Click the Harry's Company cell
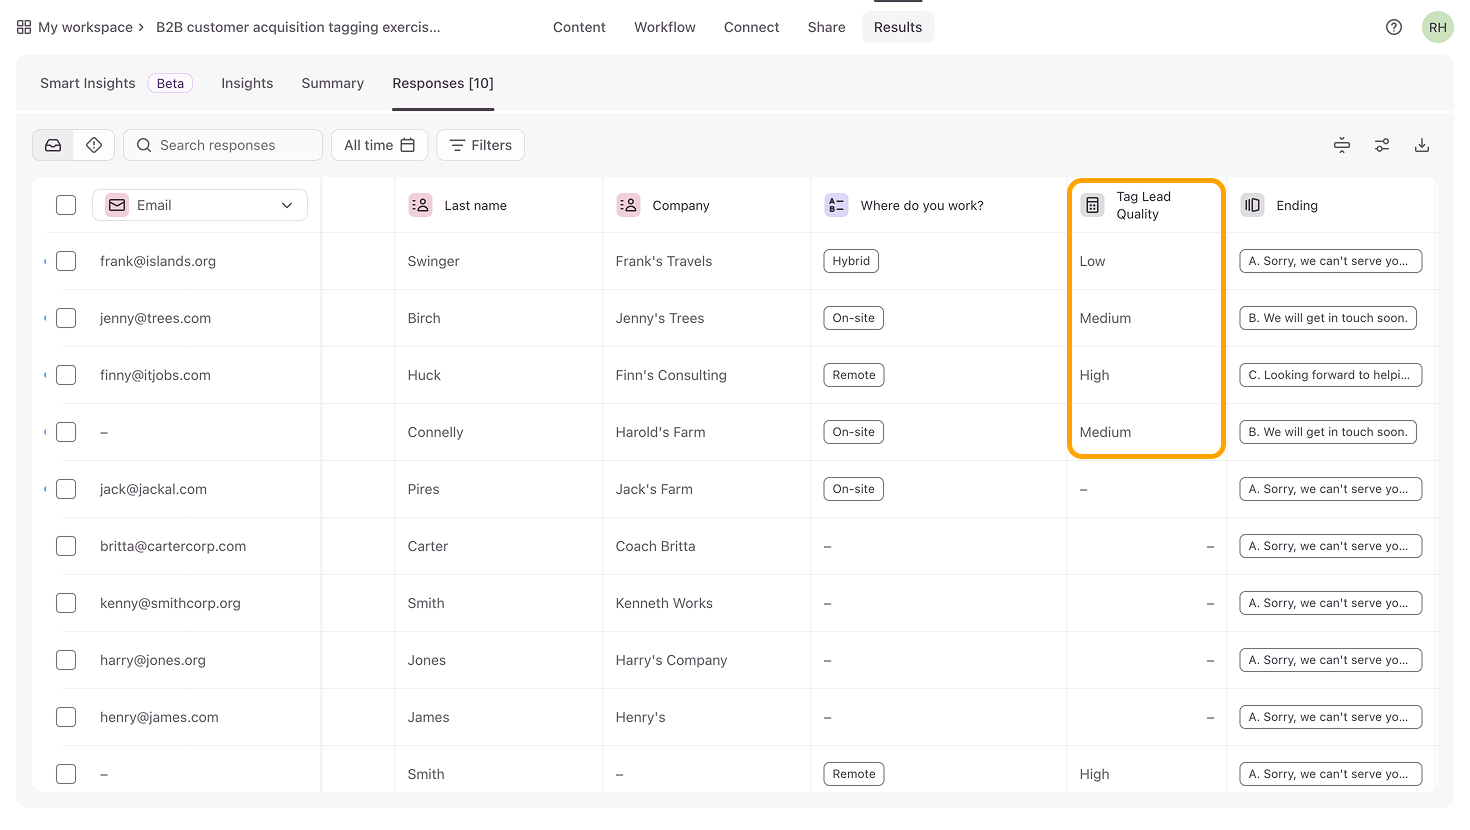This screenshot has width=1470, height=830. 672,660
